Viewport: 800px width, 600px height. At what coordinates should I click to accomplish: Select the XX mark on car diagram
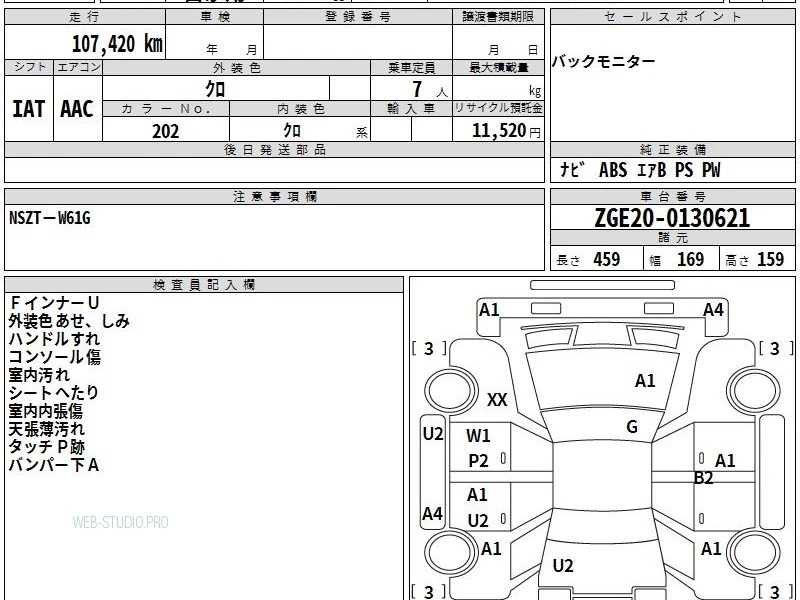(497, 399)
